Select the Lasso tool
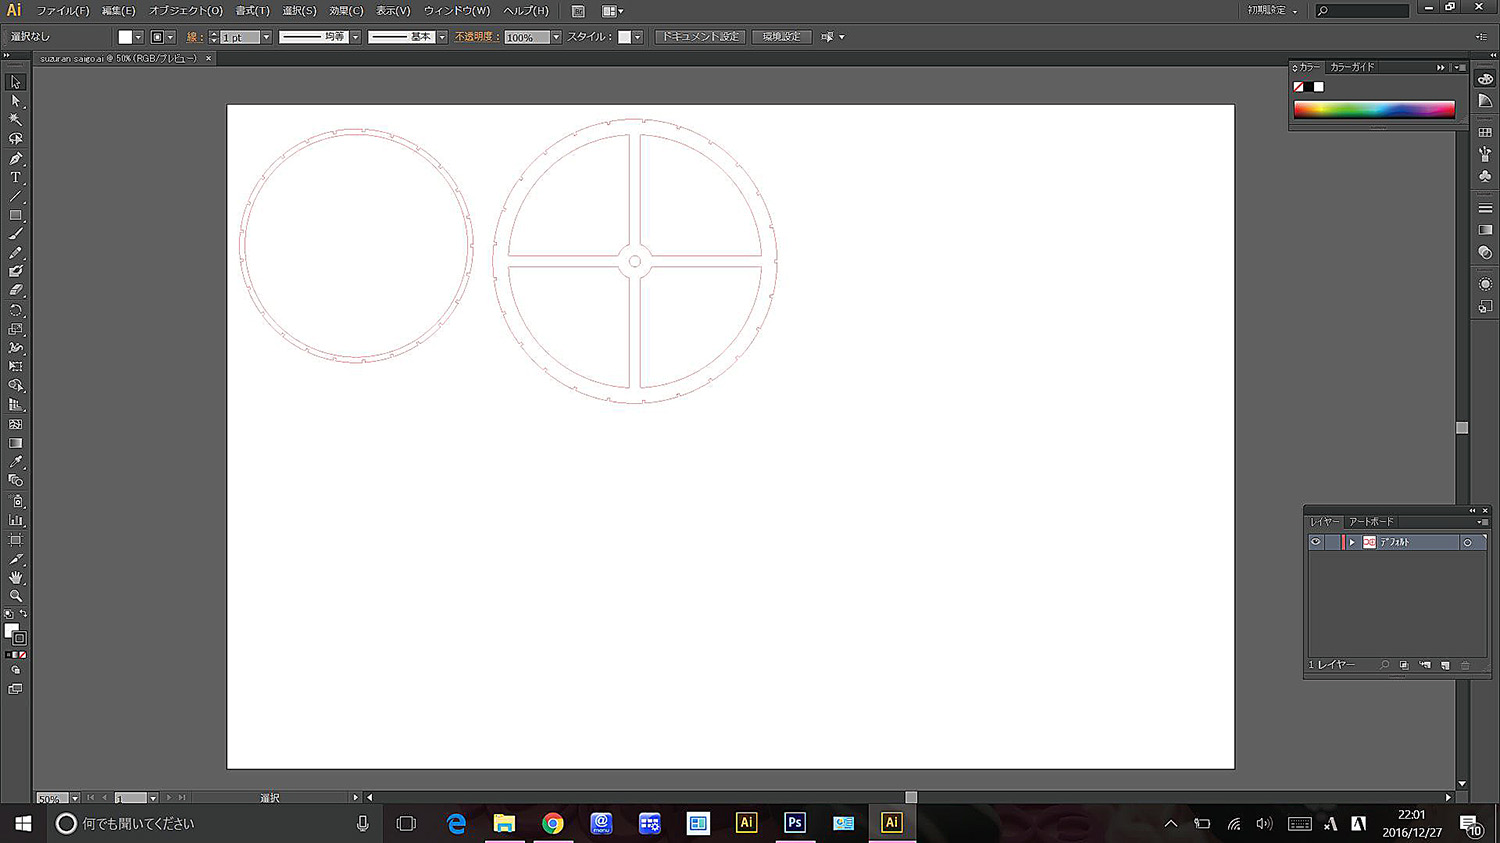Screen dimensions: 1500x843 15,139
